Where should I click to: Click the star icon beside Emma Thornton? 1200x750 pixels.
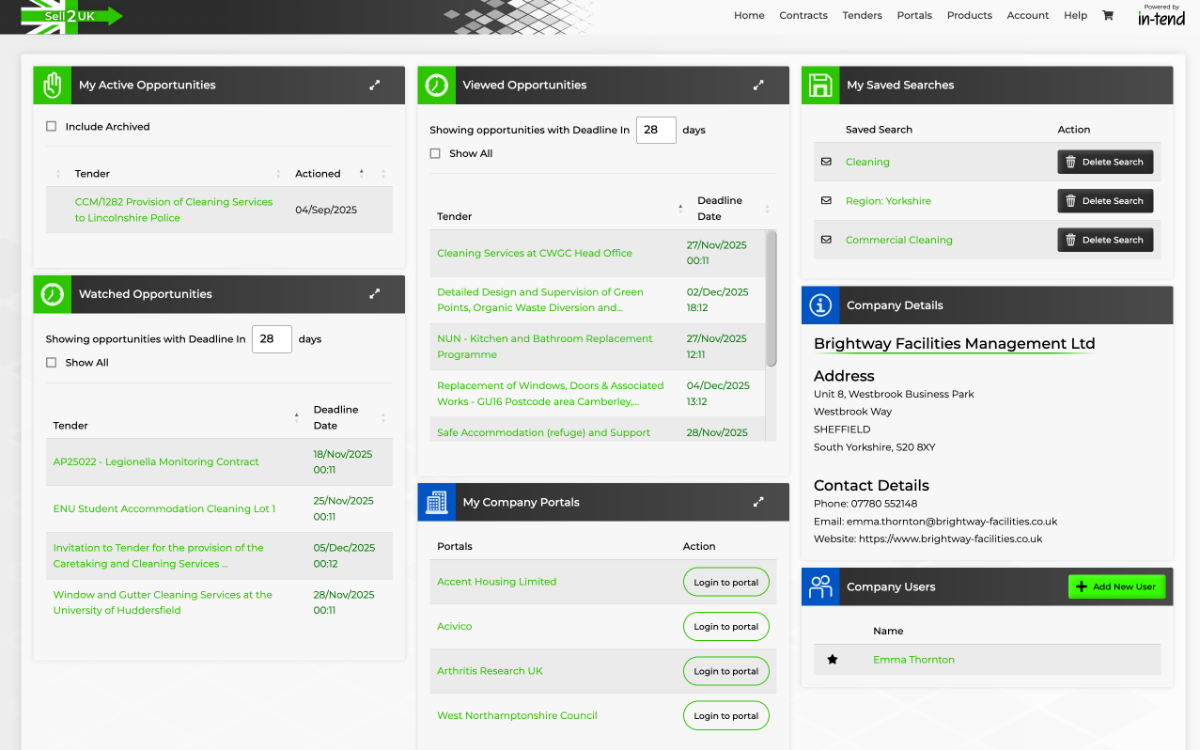(832, 660)
